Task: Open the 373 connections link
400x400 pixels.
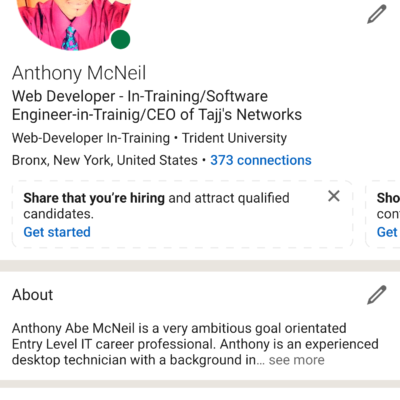Action: 261,160
